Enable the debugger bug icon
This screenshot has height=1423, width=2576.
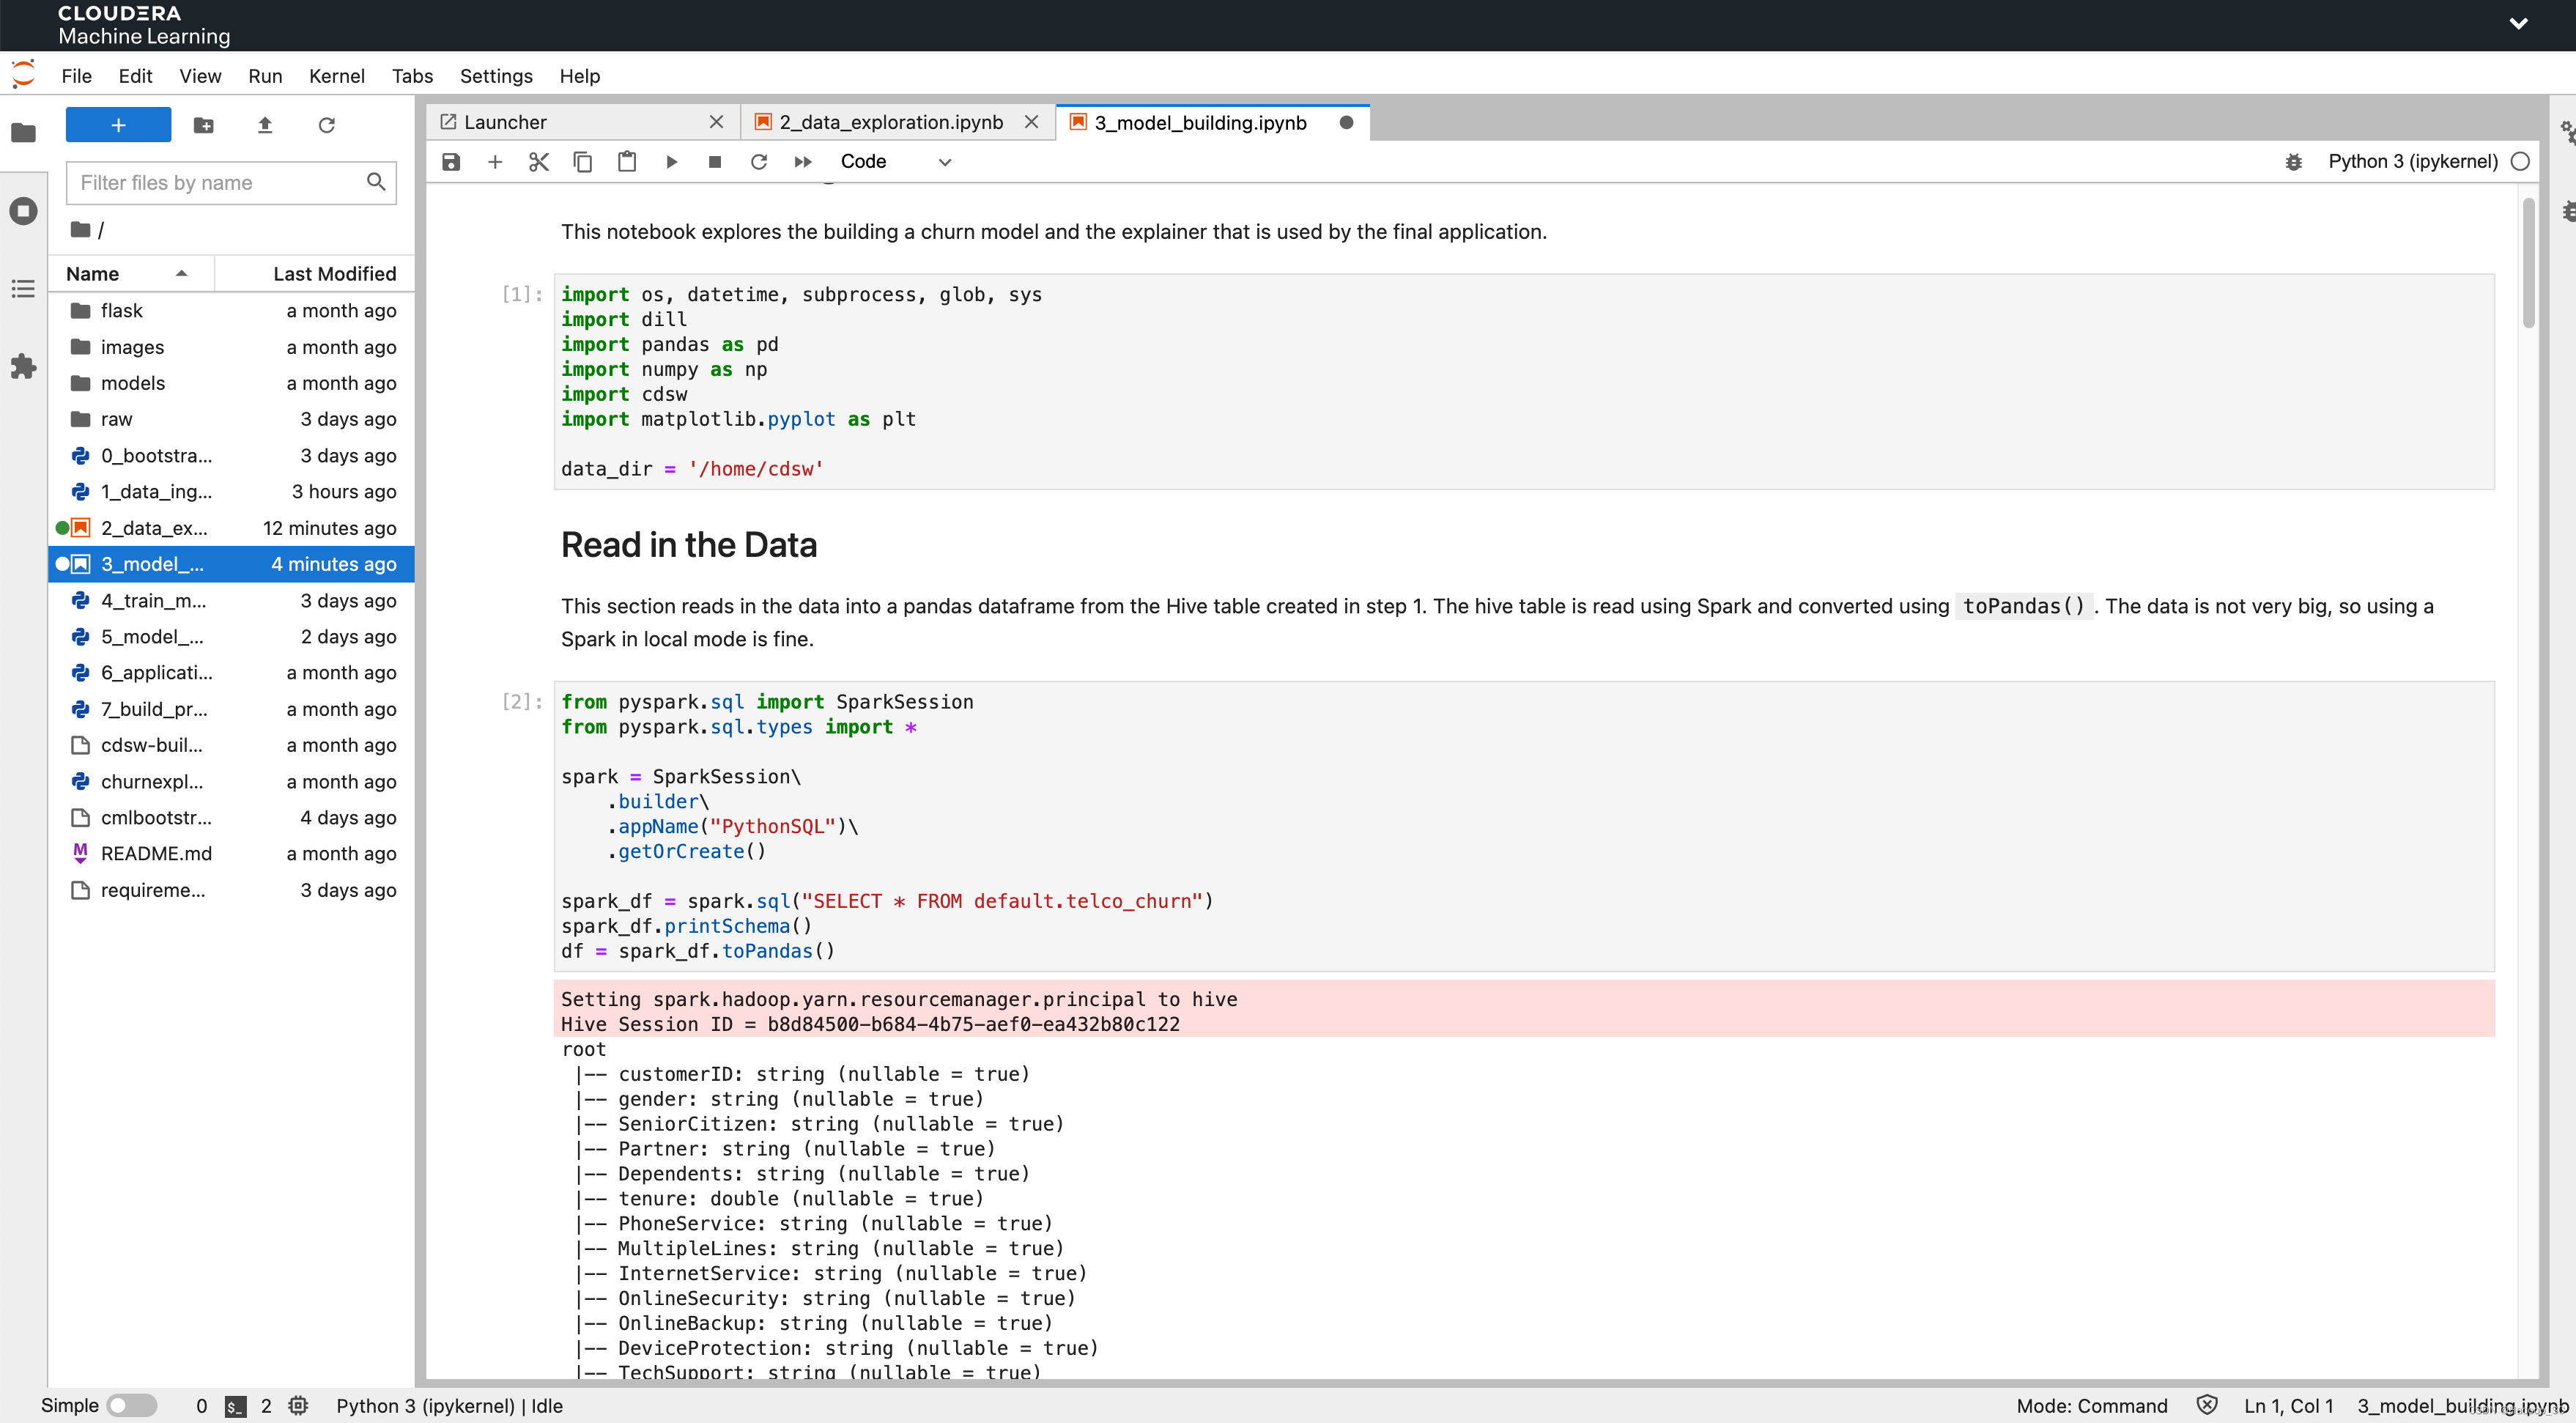(2294, 162)
